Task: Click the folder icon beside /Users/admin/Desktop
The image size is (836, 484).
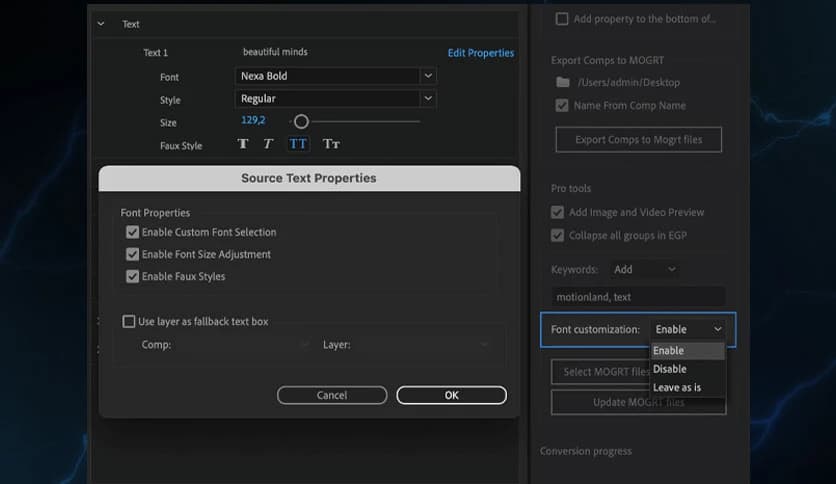Action: point(562,82)
